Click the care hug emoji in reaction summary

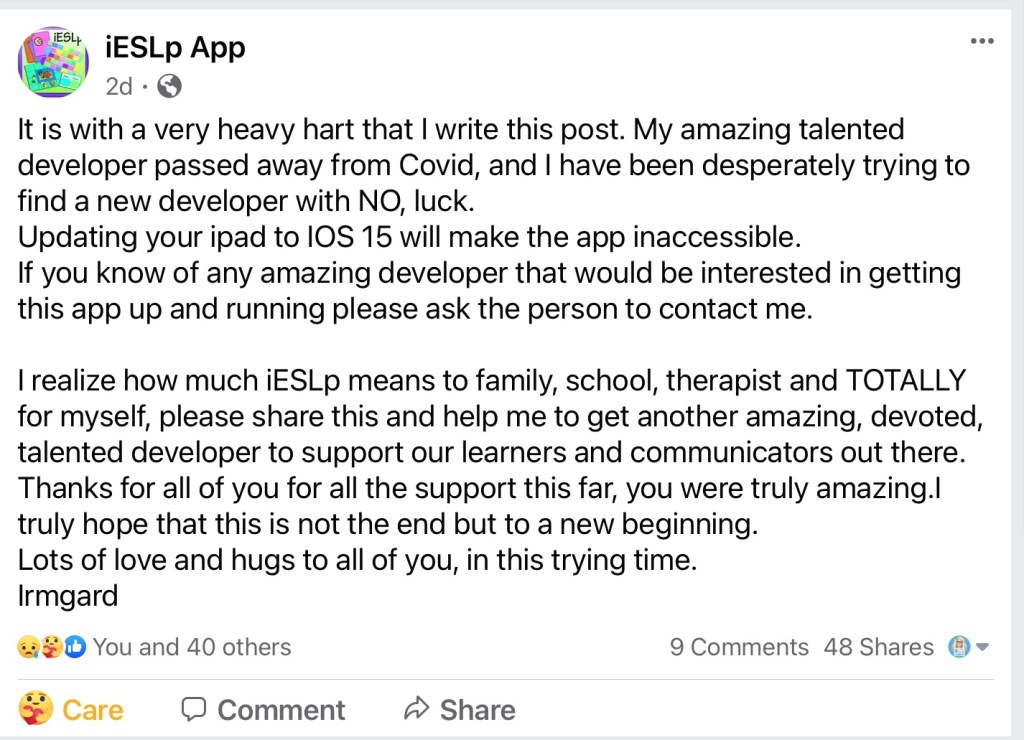(51, 648)
